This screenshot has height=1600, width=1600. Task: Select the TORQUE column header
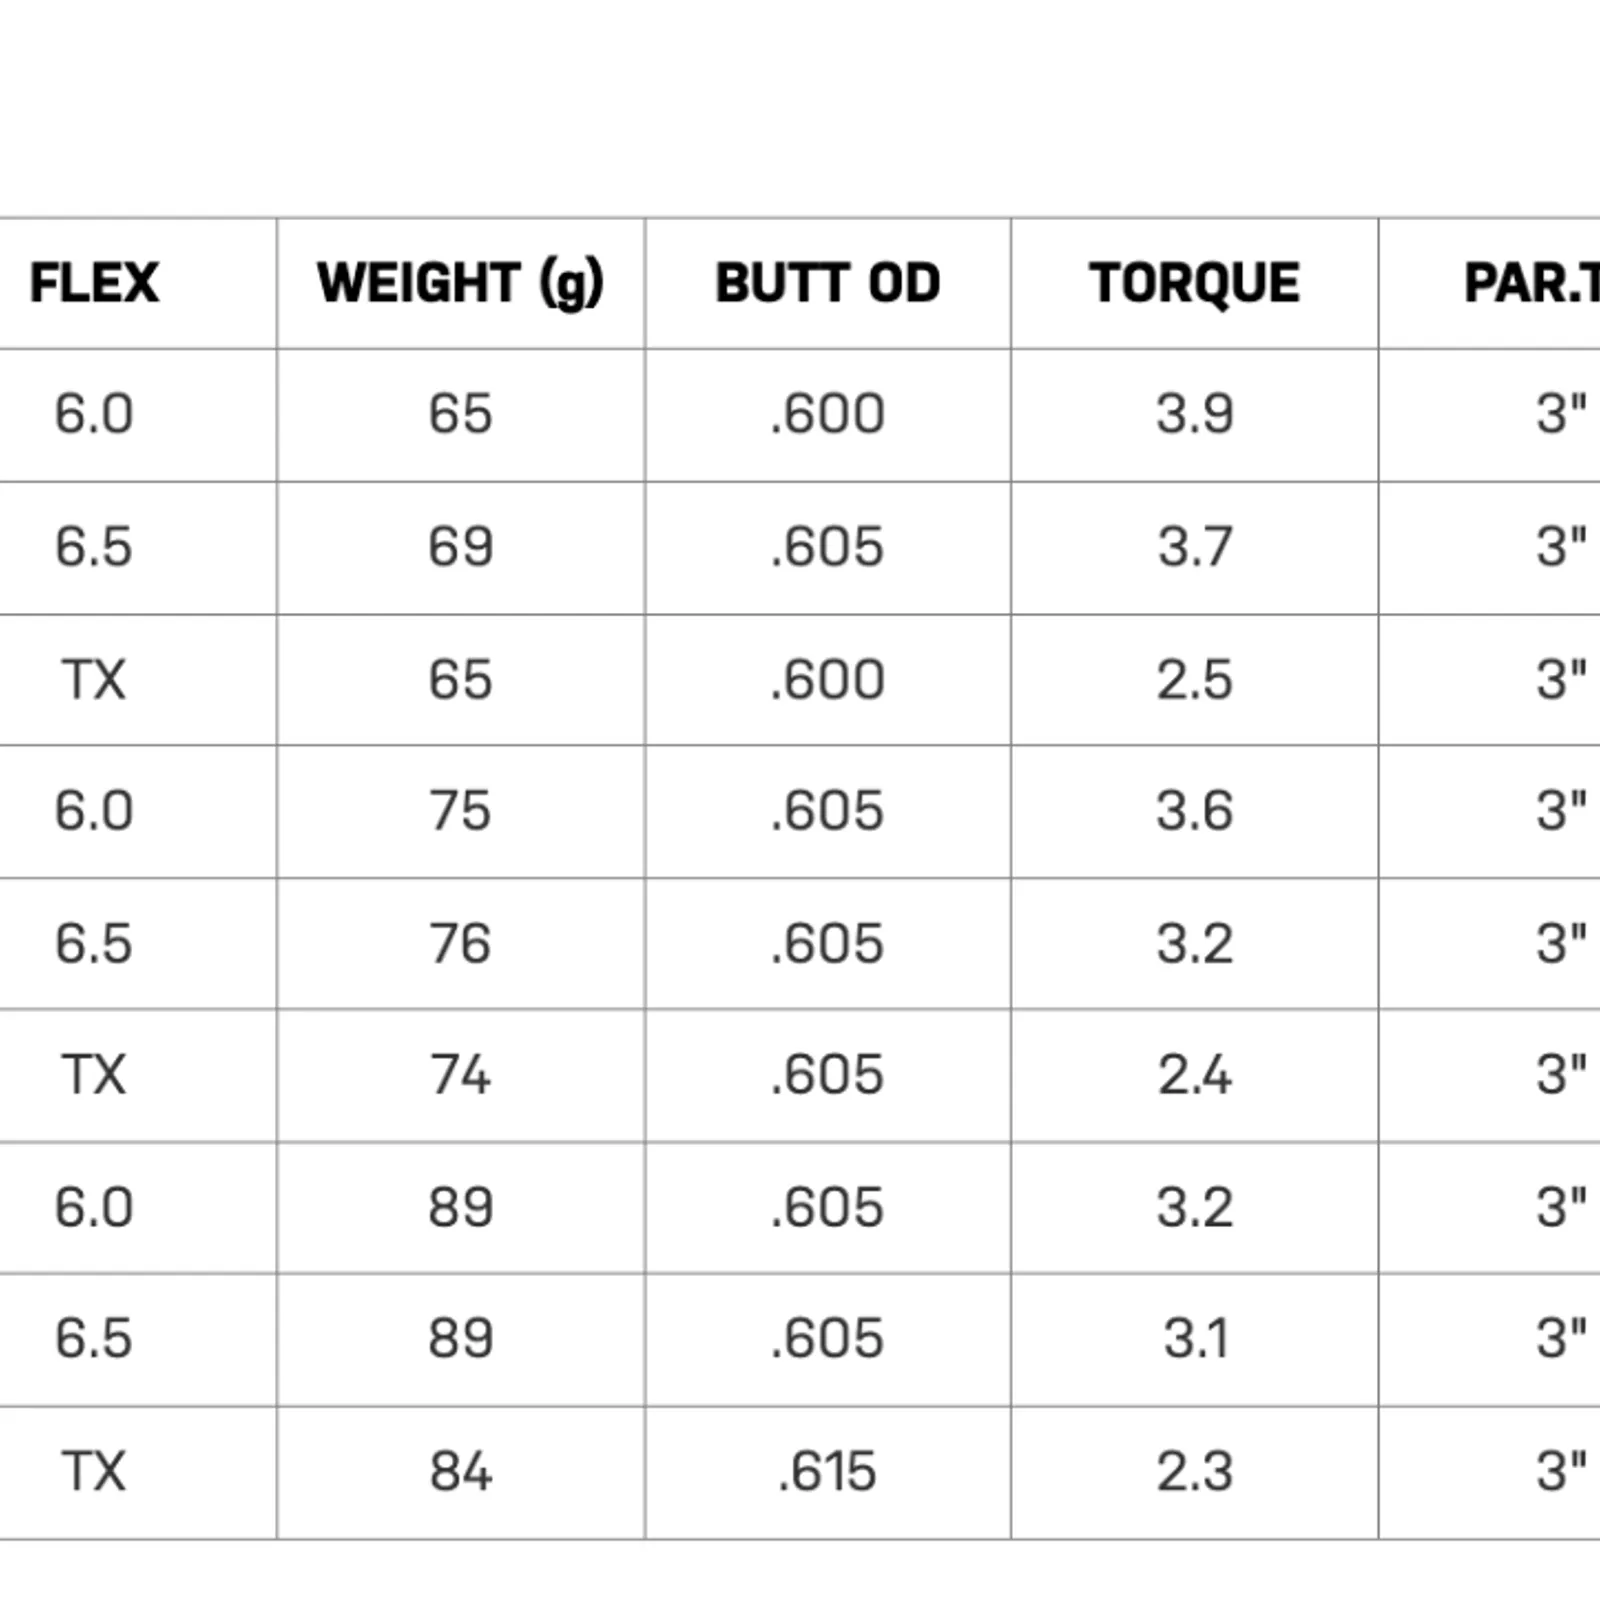(1194, 283)
